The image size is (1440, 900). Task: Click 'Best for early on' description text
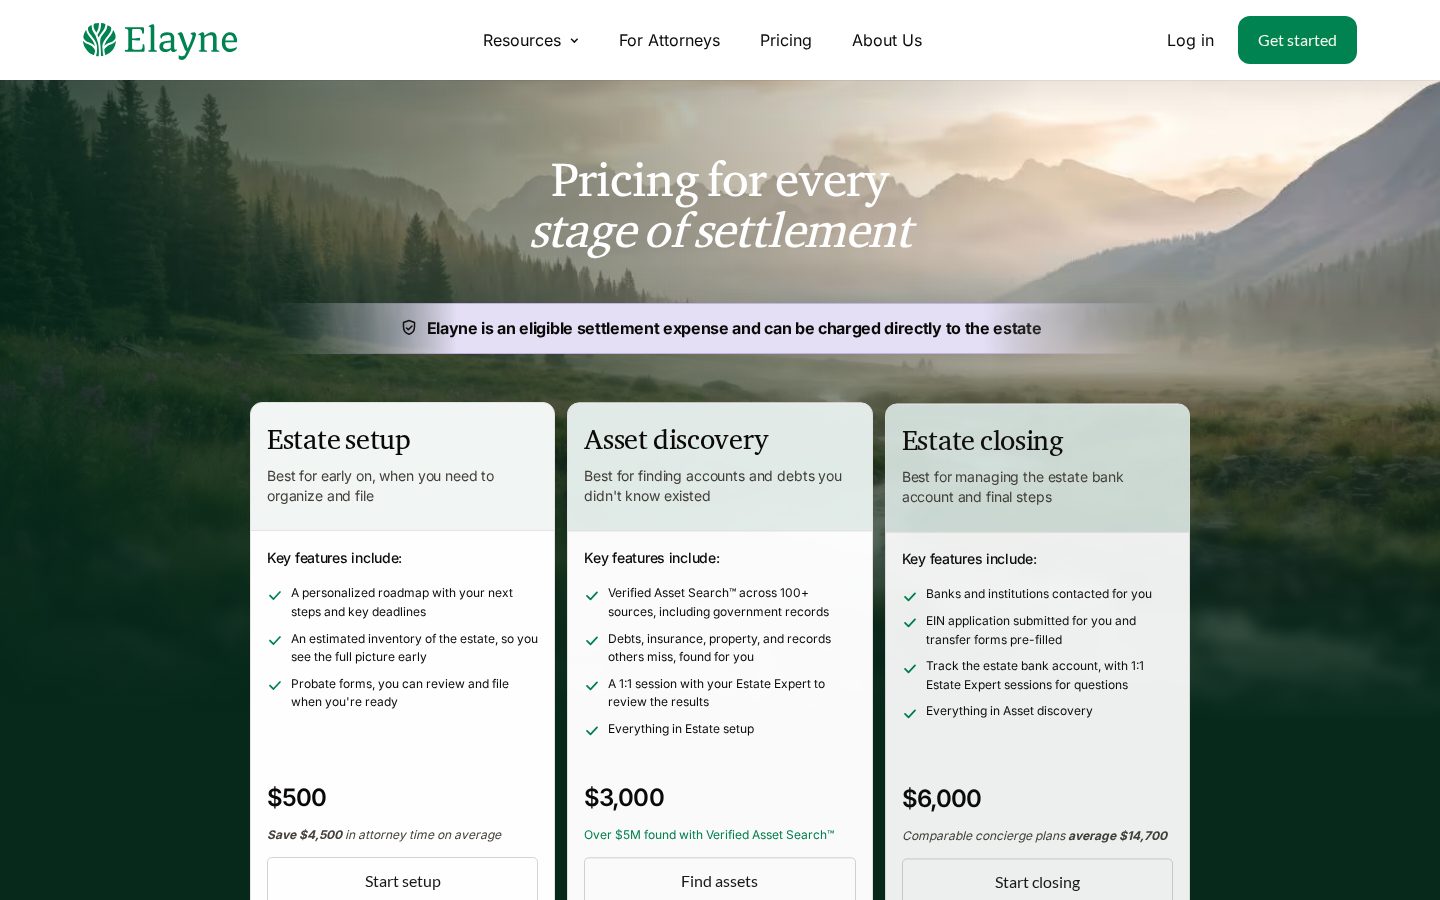381,486
